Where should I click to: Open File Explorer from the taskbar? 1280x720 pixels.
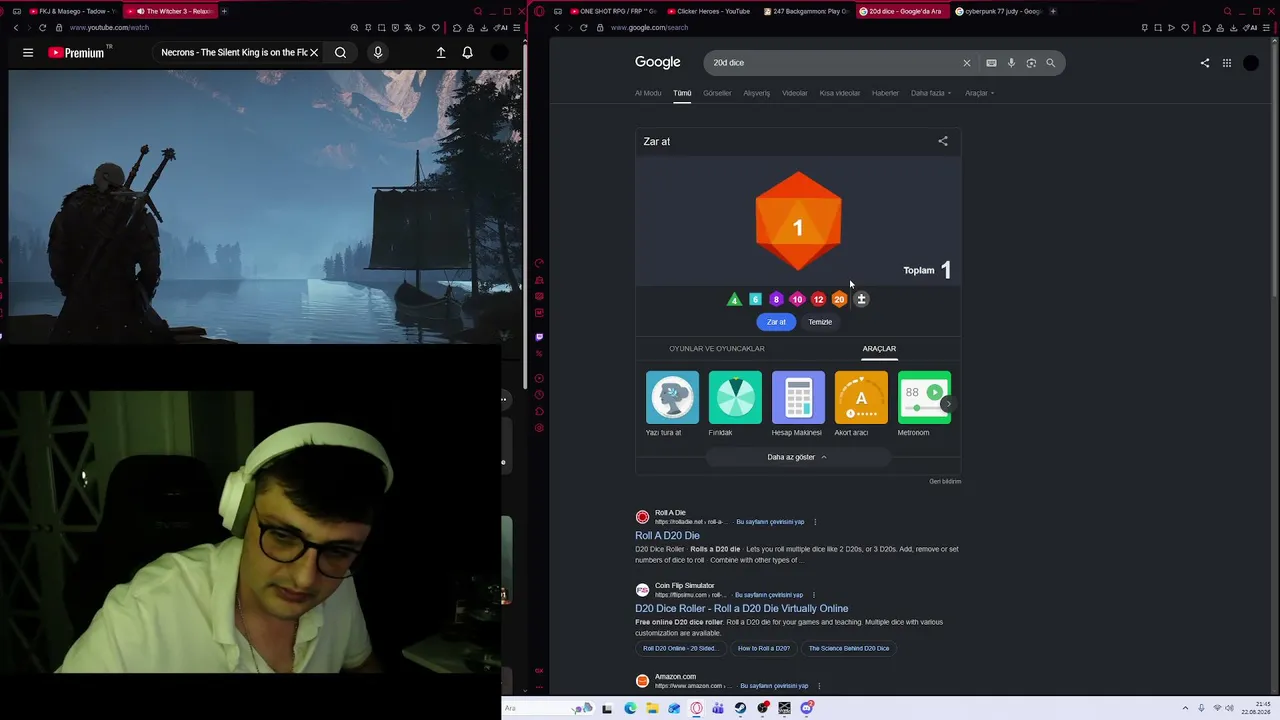point(652,708)
